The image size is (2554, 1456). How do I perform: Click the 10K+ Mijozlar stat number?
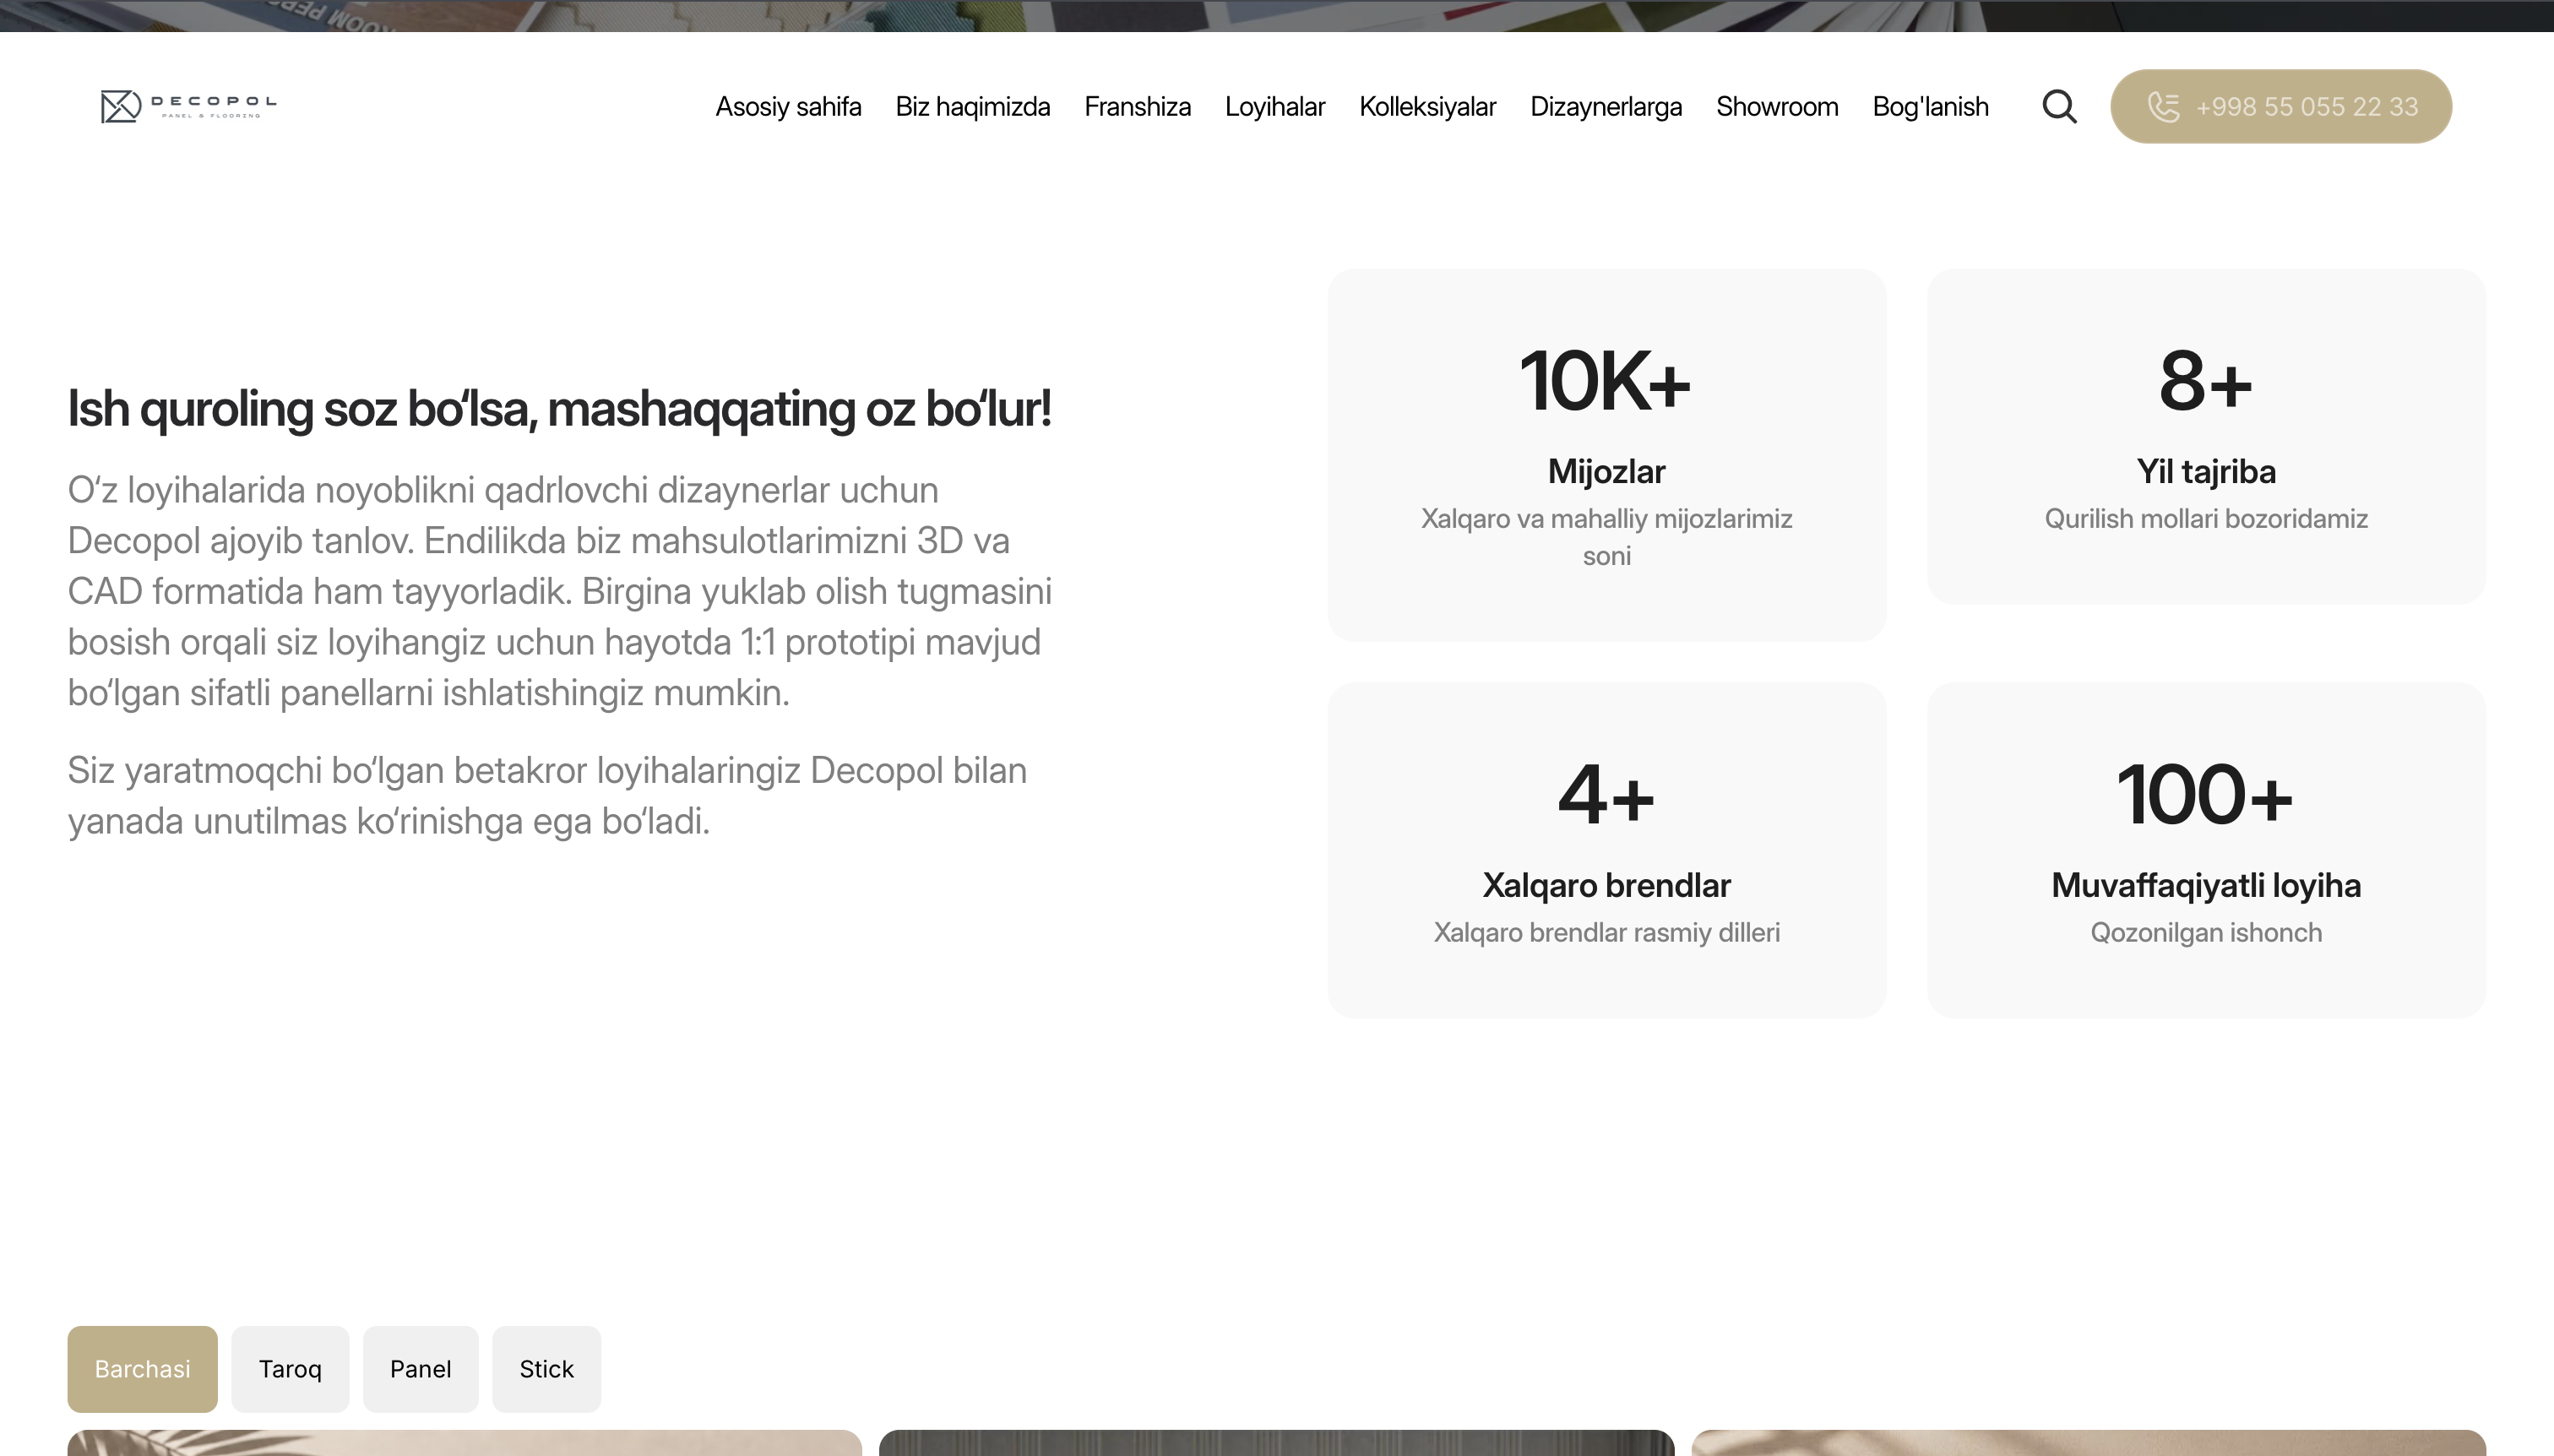(x=1605, y=381)
